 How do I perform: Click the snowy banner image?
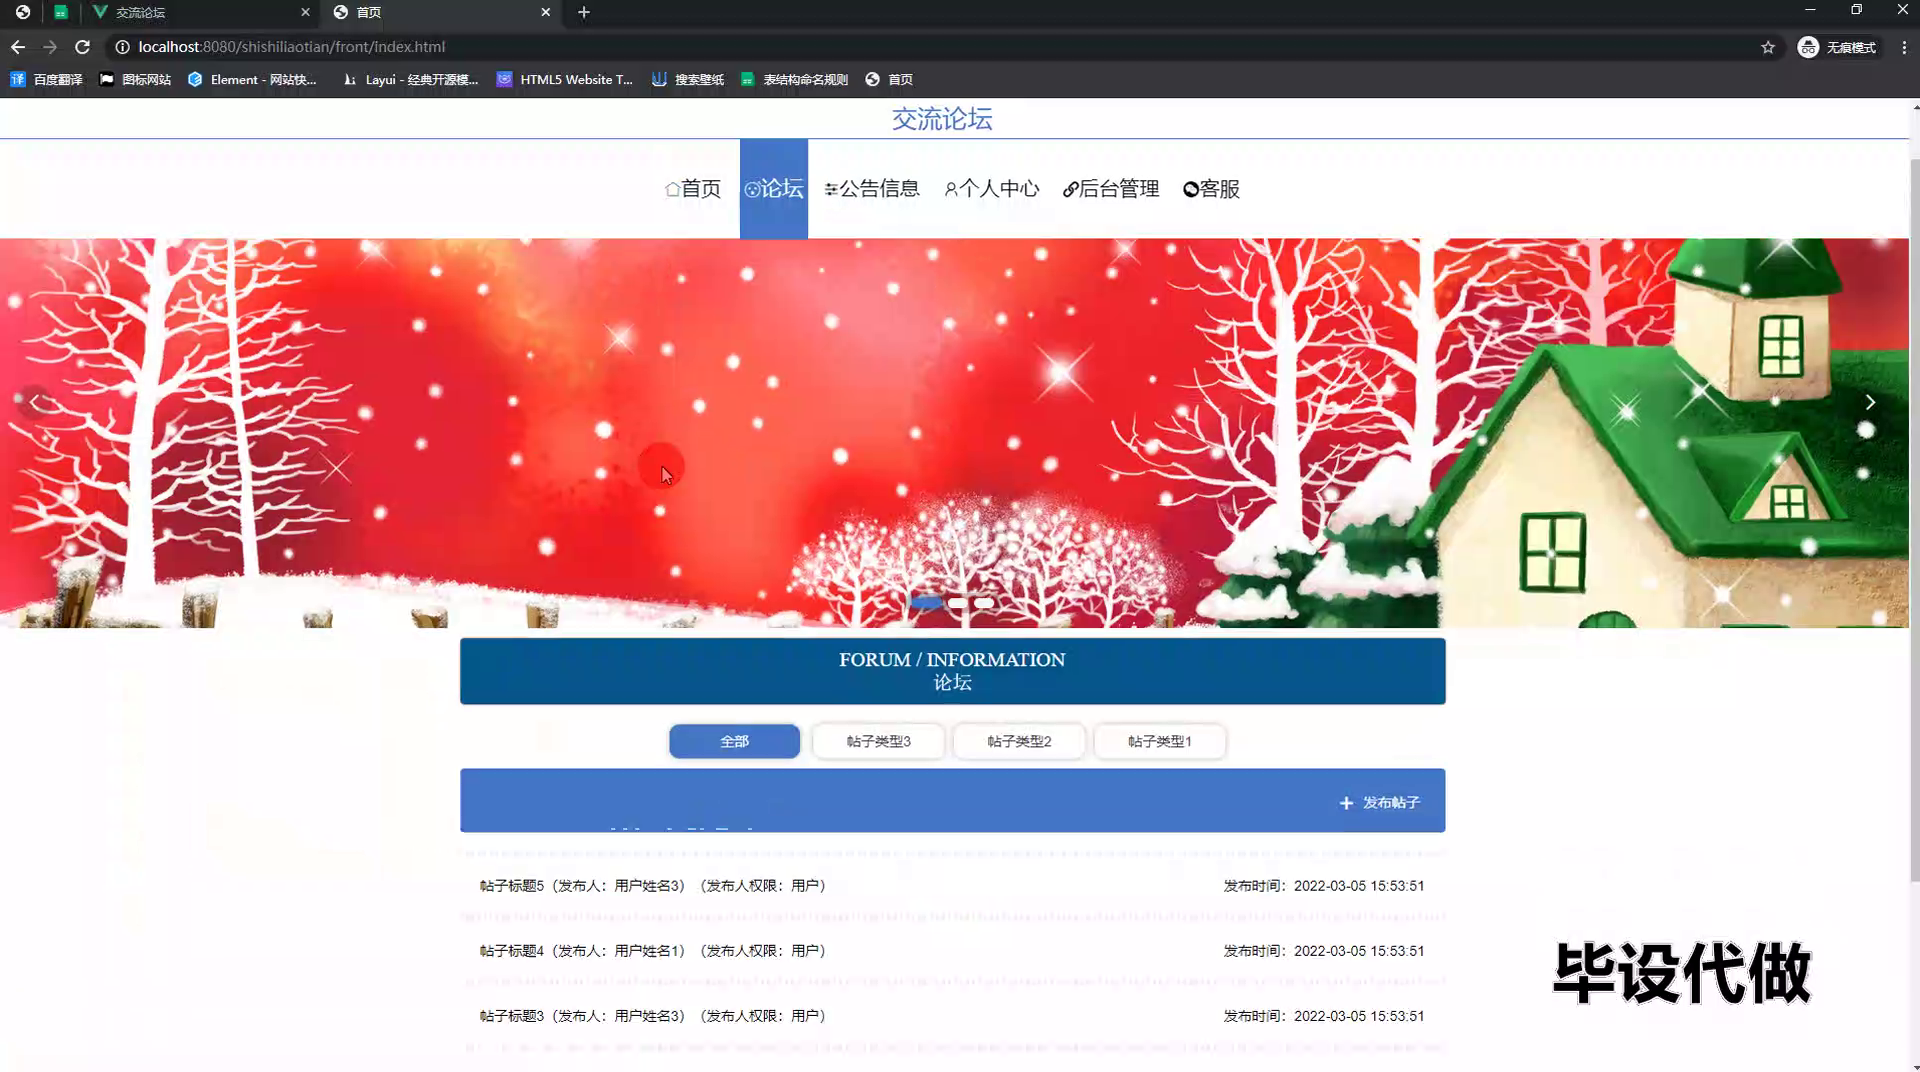coord(954,433)
